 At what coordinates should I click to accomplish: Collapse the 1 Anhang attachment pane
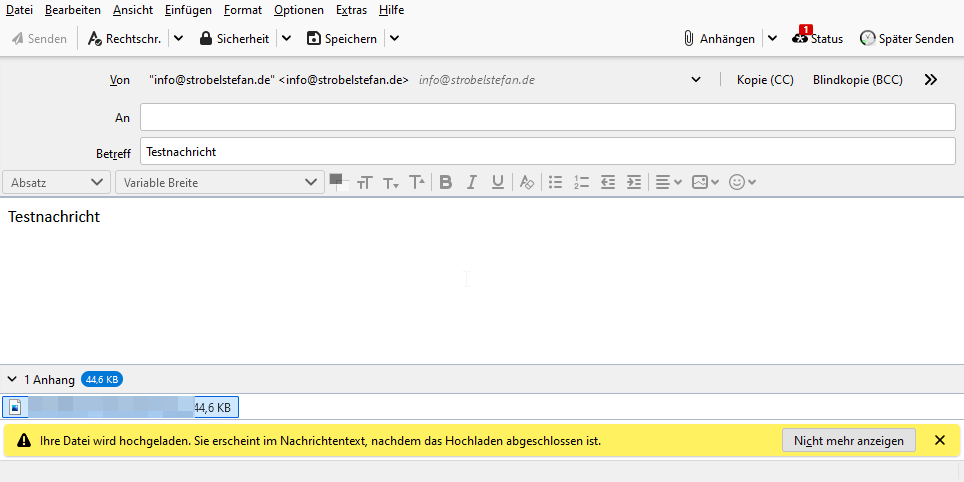coord(12,380)
